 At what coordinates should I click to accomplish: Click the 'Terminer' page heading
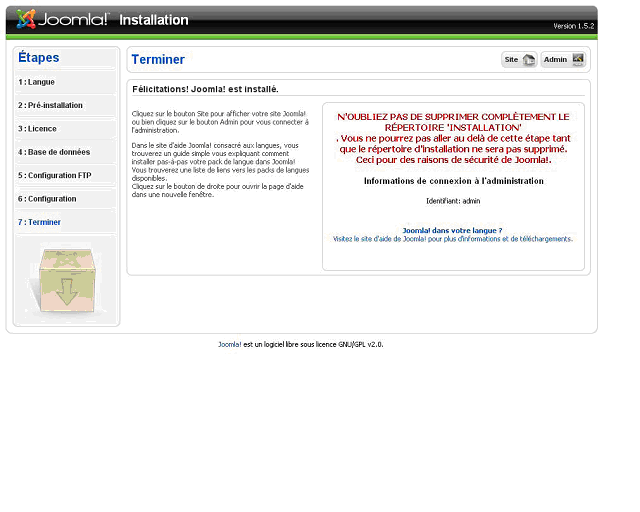[x=158, y=60]
